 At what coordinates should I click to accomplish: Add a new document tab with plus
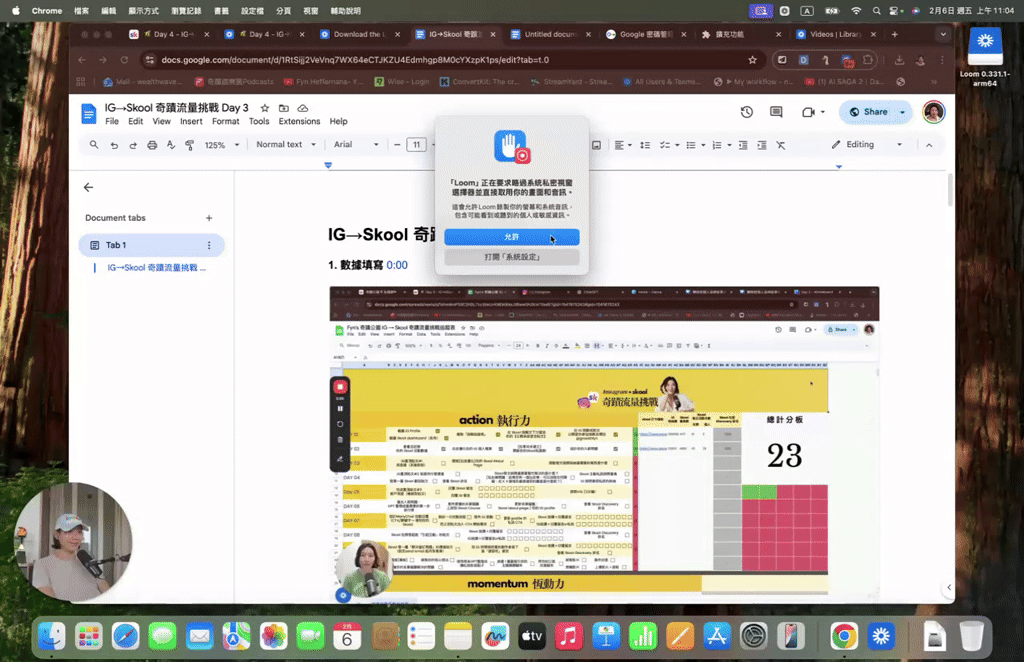tap(209, 218)
